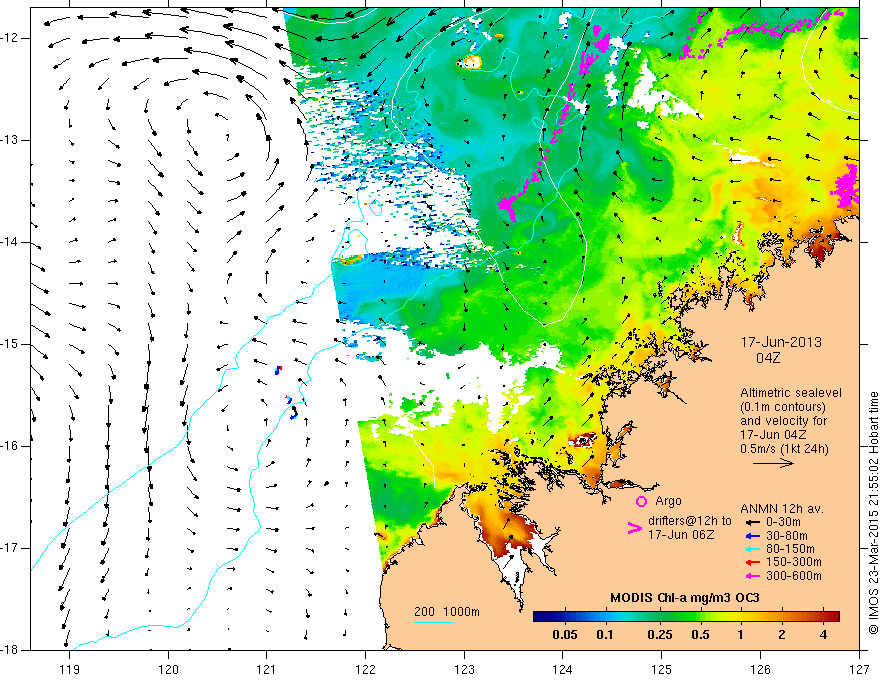This screenshot has height=680, width=880.
Task: Click the colorbar tick label '4'
Action: pos(823,635)
